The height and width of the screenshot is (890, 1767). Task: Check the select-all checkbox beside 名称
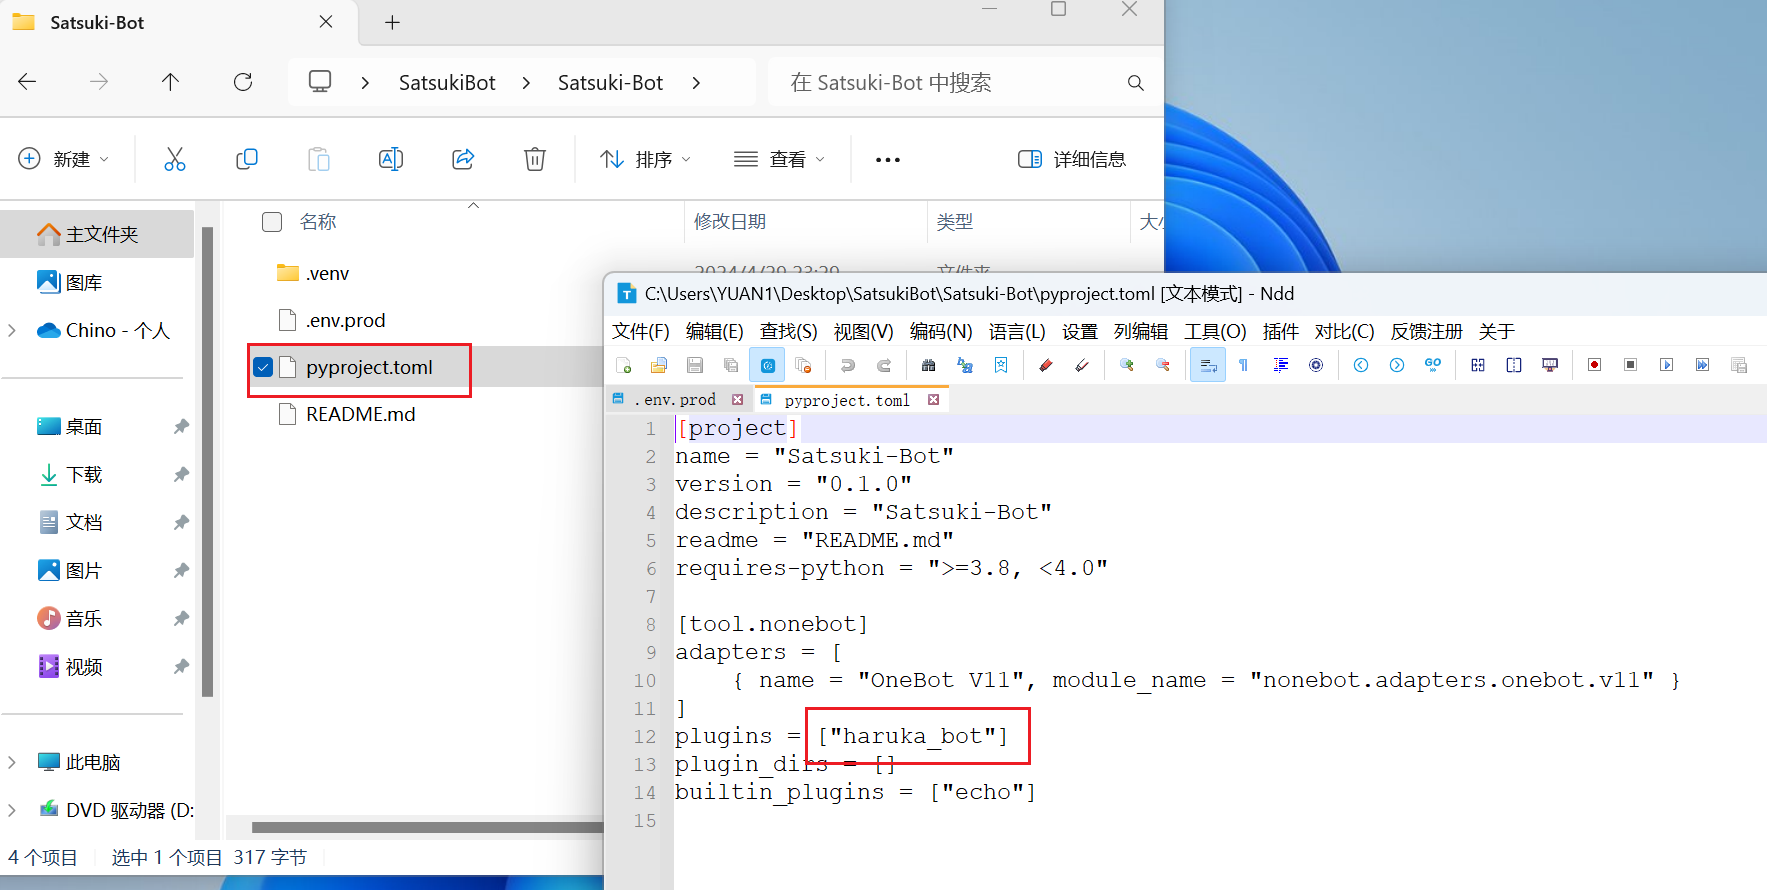[x=272, y=221]
